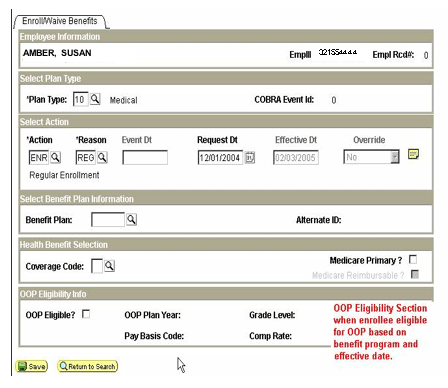Open the Reason field lookup magnifier
Screen dimensions: 448x388
[x=102, y=157]
